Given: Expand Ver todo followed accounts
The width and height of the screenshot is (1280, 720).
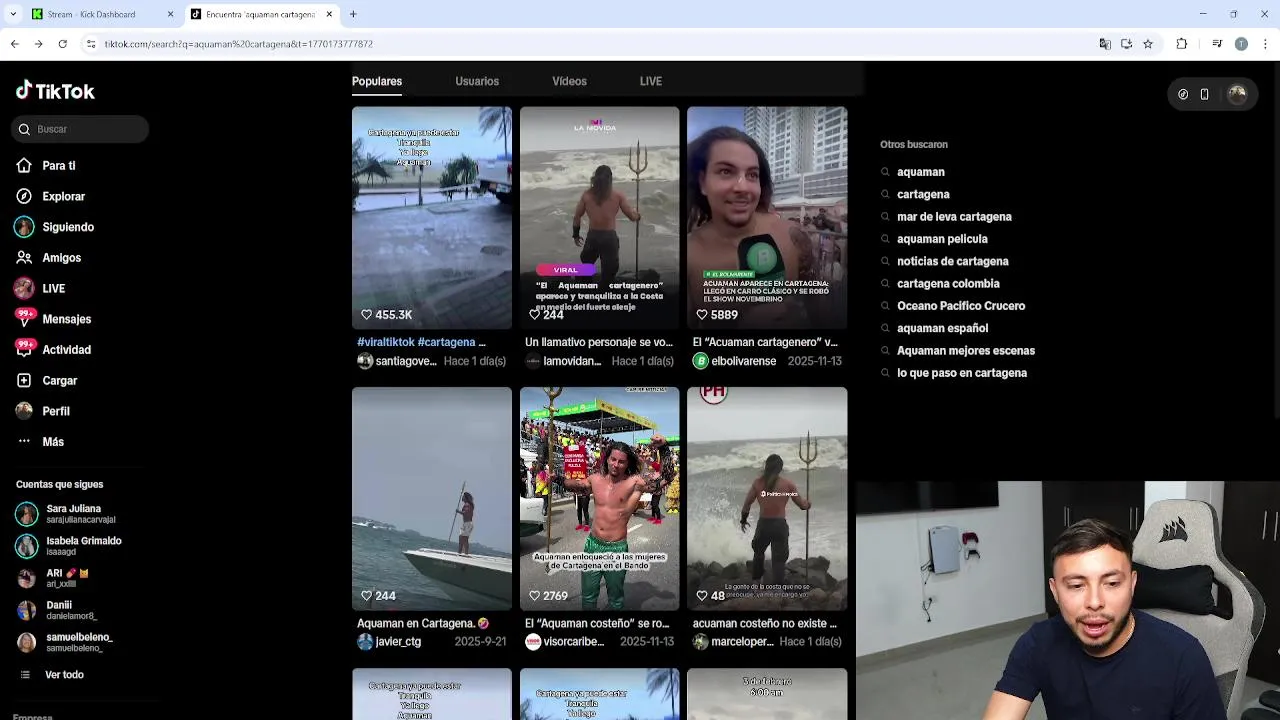Looking at the screenshot, I should pos(53,675).
